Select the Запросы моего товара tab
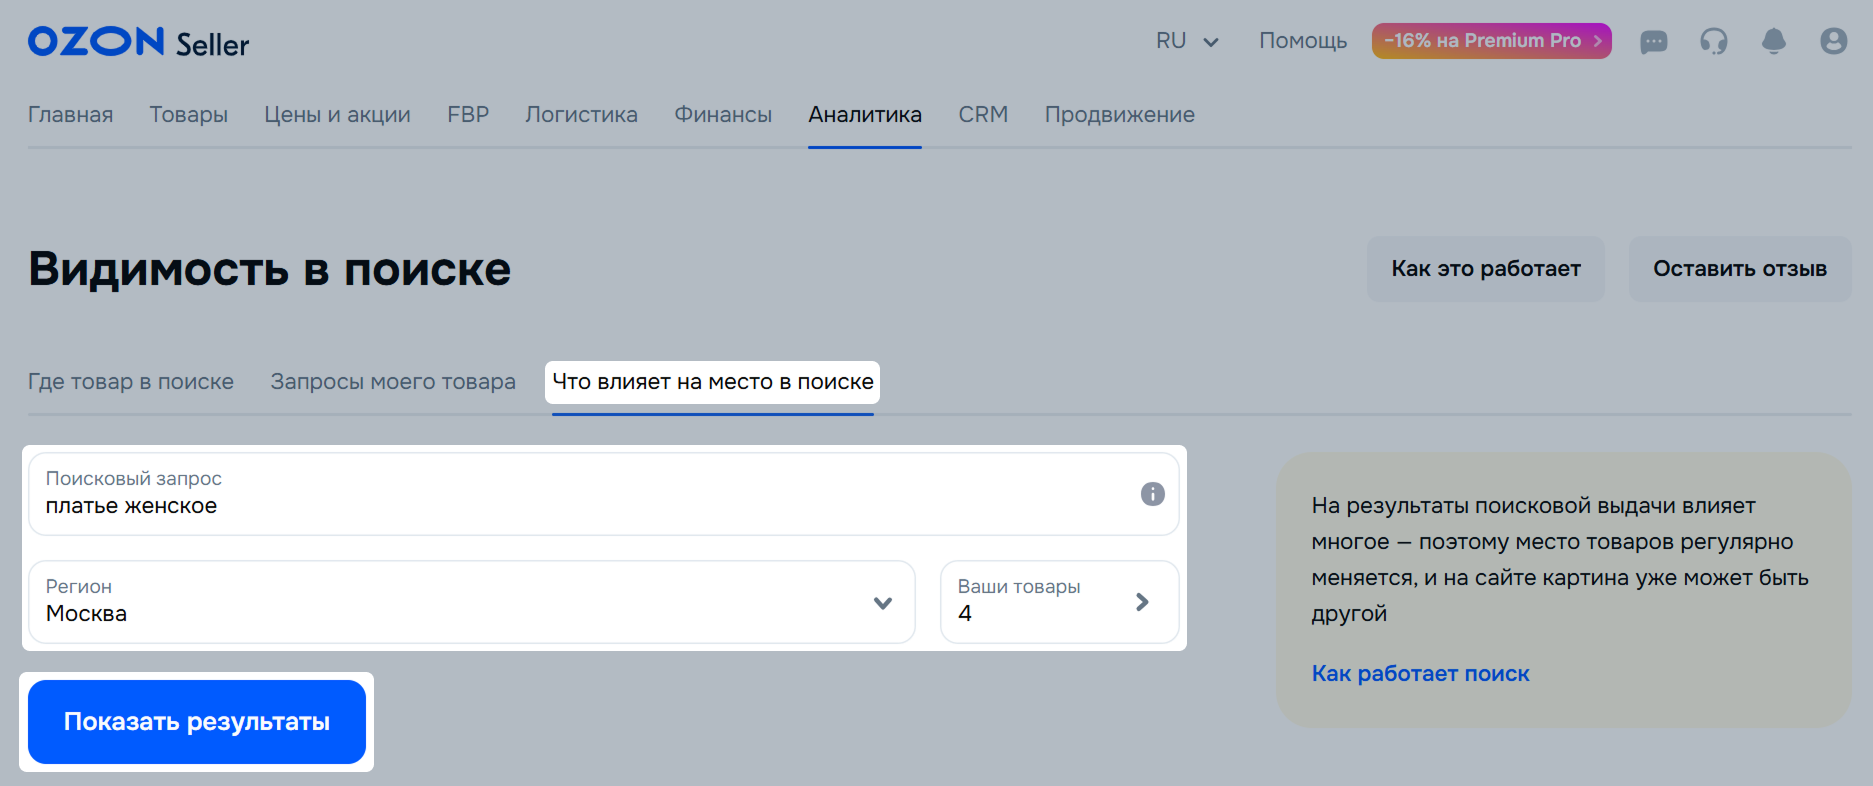1873x786 pixels. click(x=393, y=382)
